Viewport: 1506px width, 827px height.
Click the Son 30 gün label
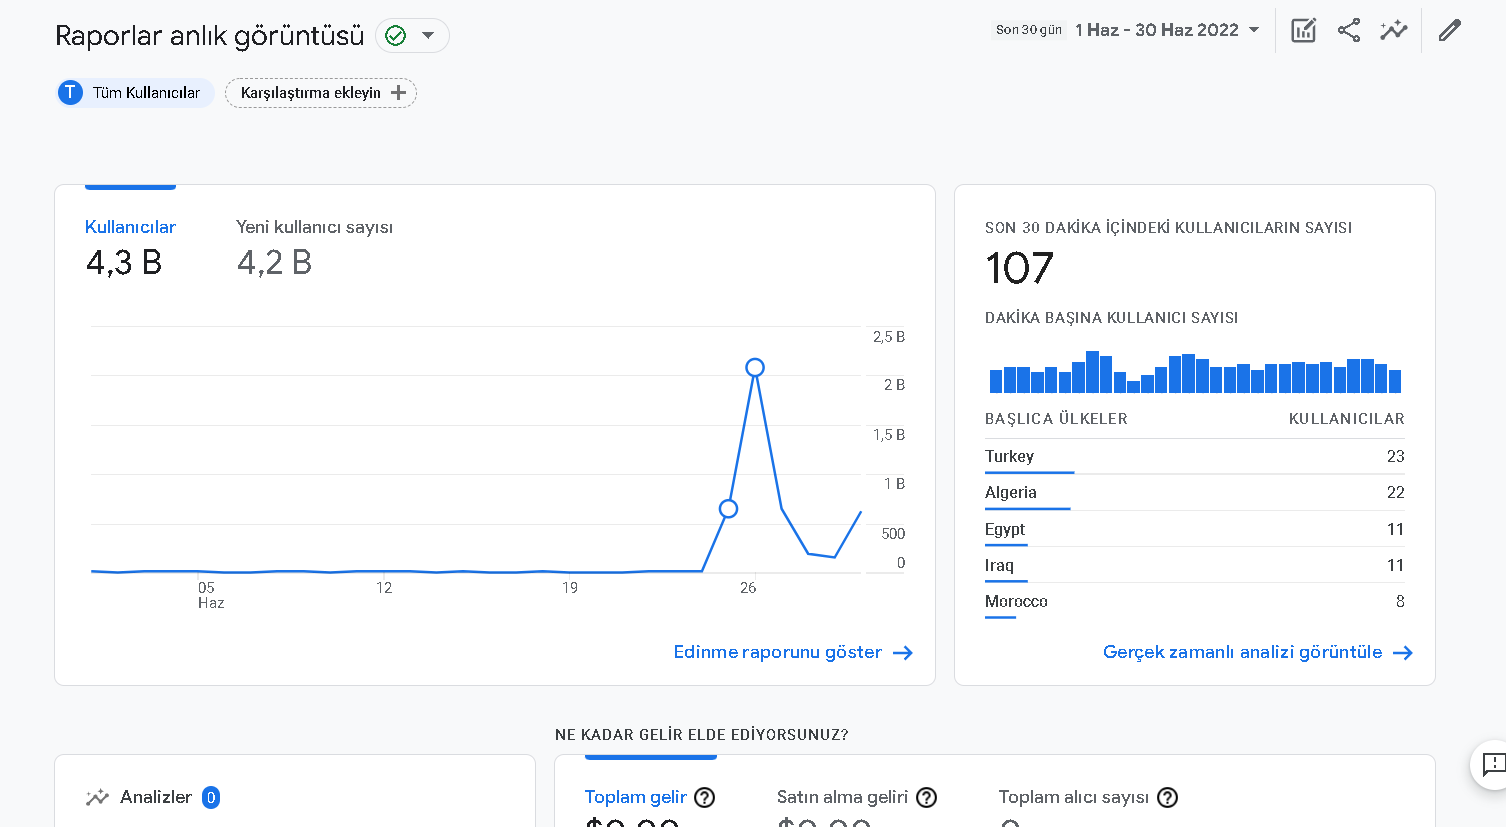point(1029,30)
